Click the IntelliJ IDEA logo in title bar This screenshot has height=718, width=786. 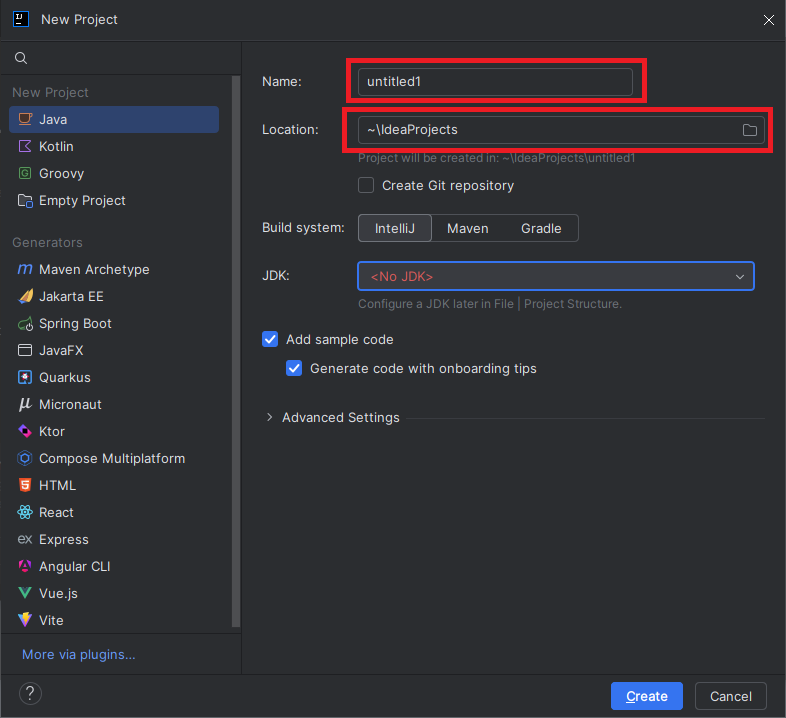21,19
